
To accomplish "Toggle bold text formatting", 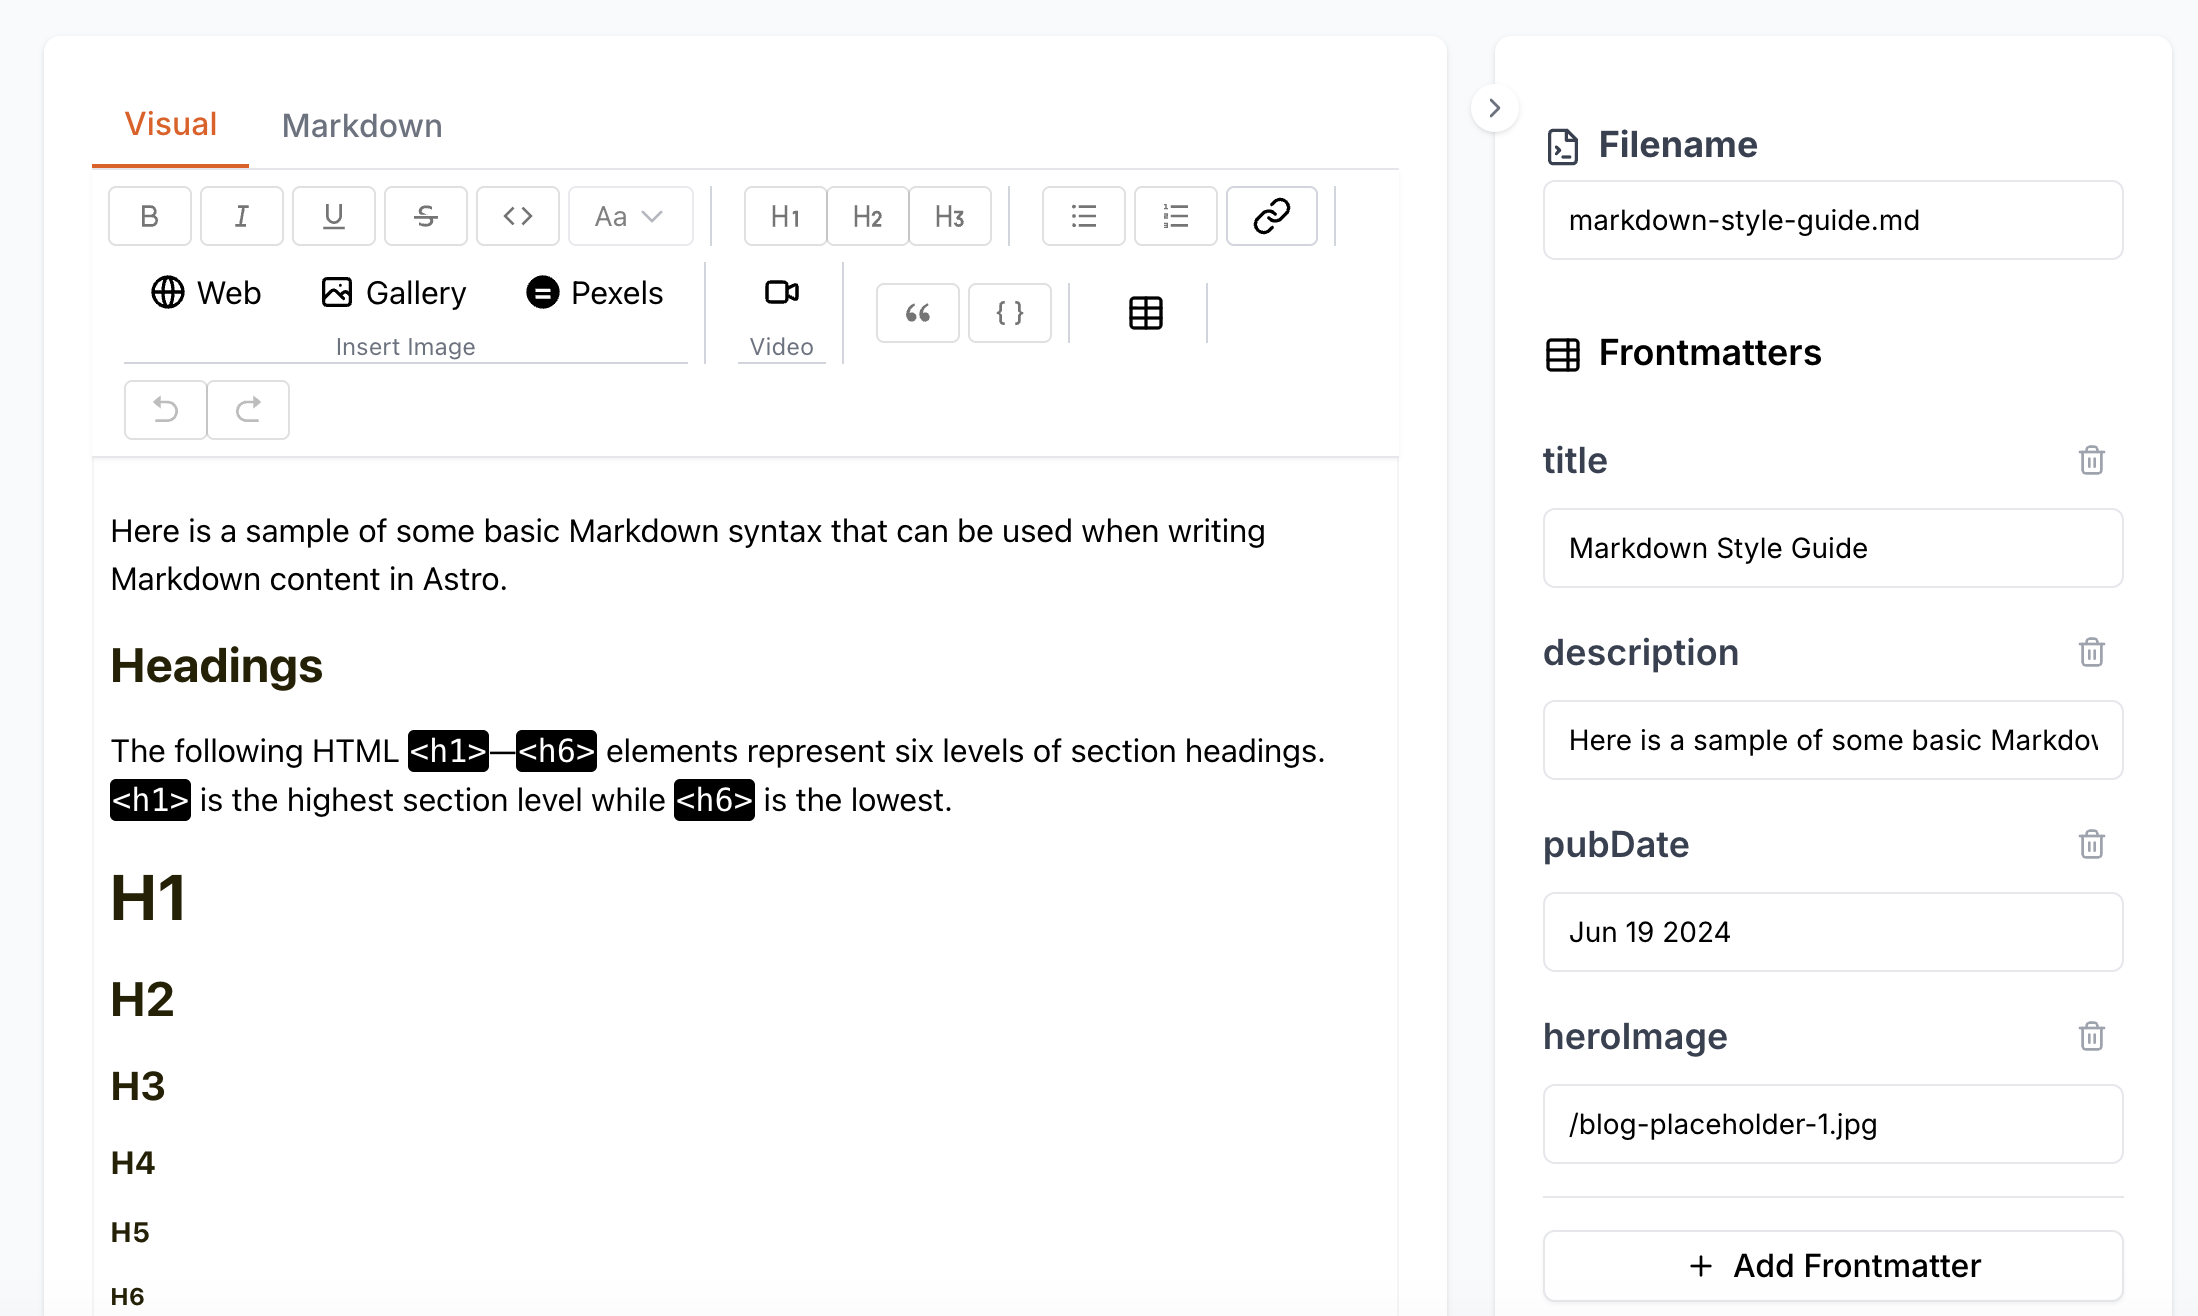I will [150, 216].
